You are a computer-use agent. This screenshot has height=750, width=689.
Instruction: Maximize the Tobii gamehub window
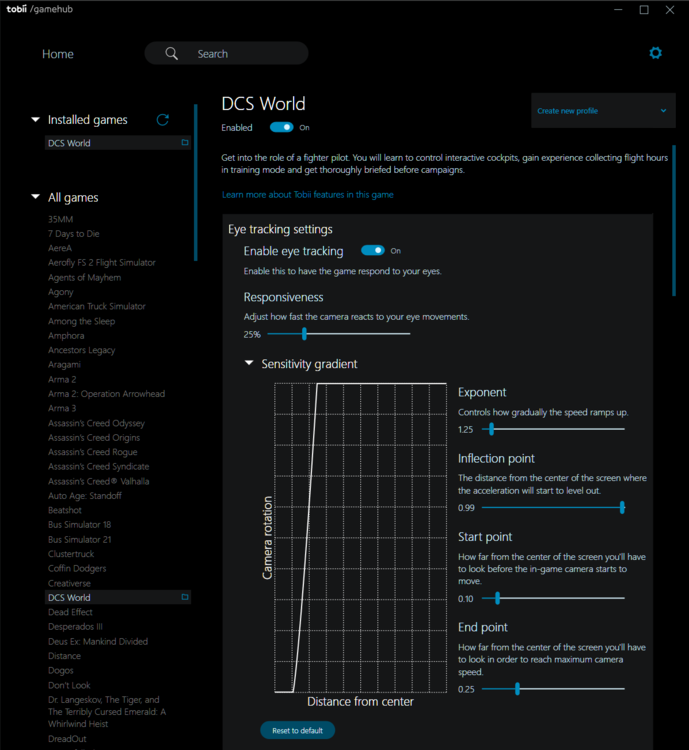(644, 10)
